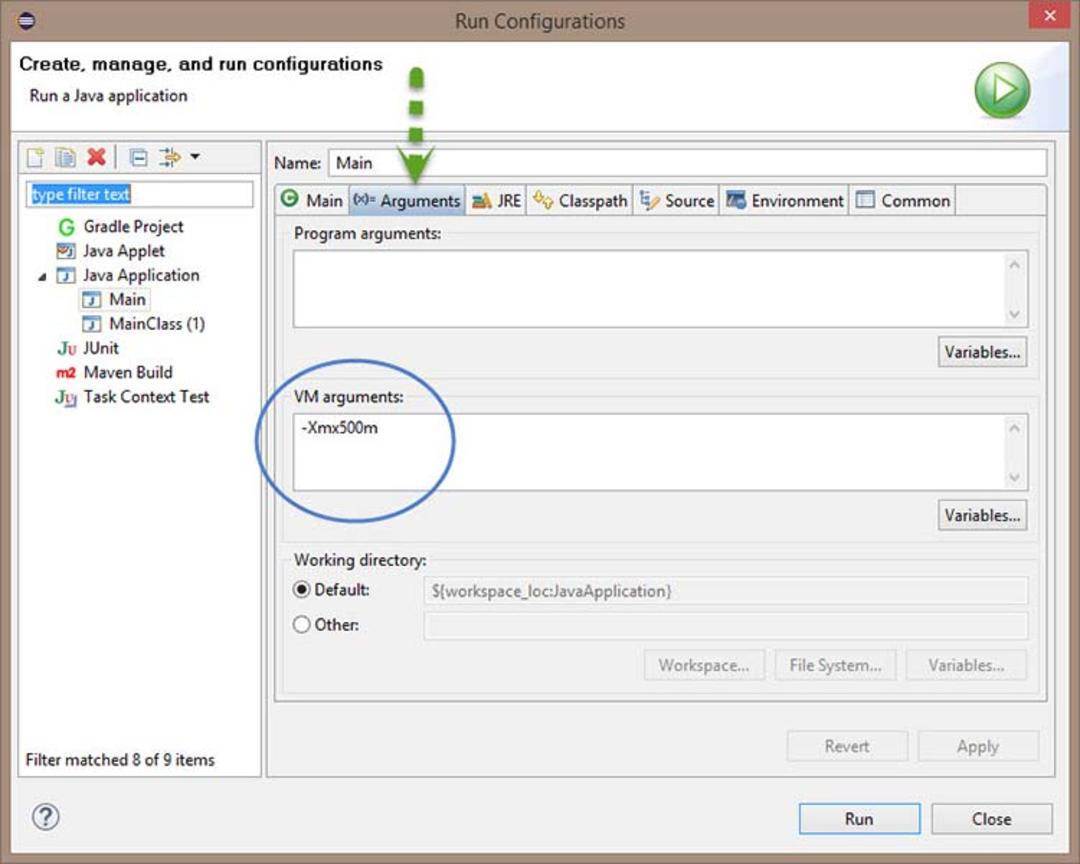1080x864 pixels.
Task: Collapse the Java Application tree node
Action: [x=42, y=276]
